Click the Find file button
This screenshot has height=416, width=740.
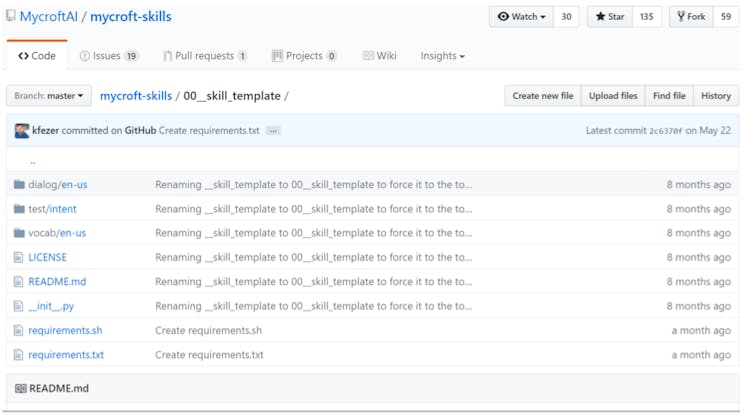click(x=669, y=96)
